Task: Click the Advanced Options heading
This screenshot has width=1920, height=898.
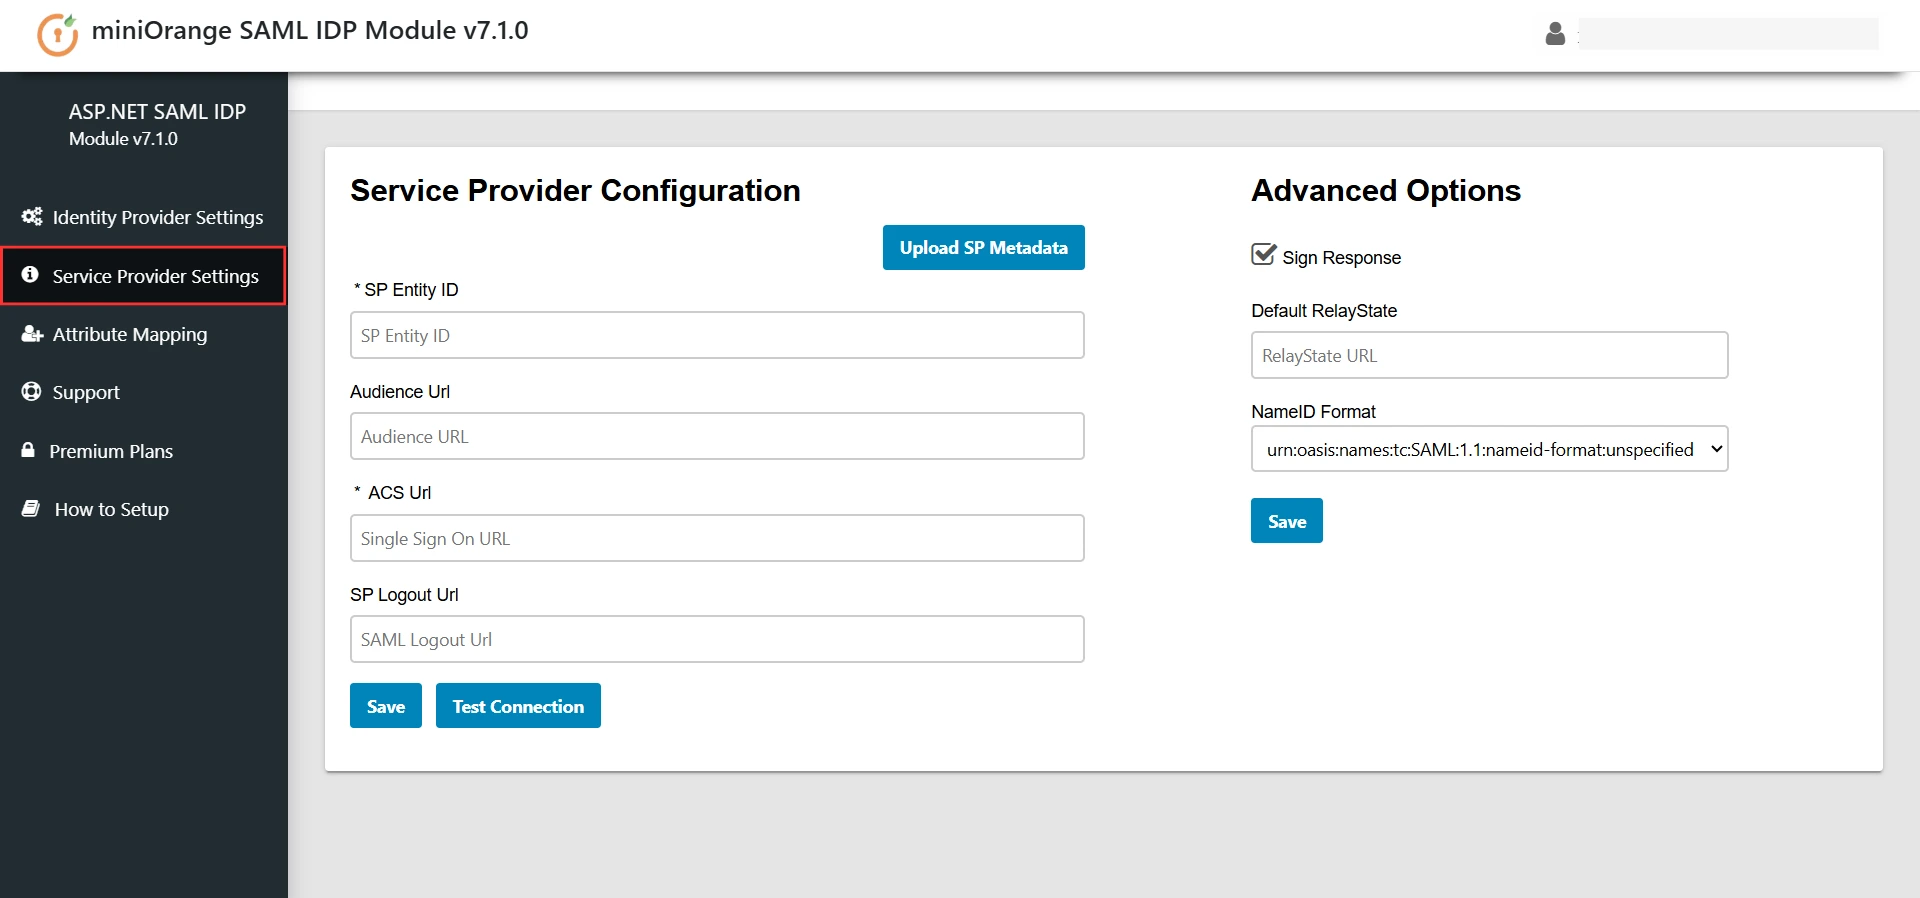Action: tap(1386, 190)
